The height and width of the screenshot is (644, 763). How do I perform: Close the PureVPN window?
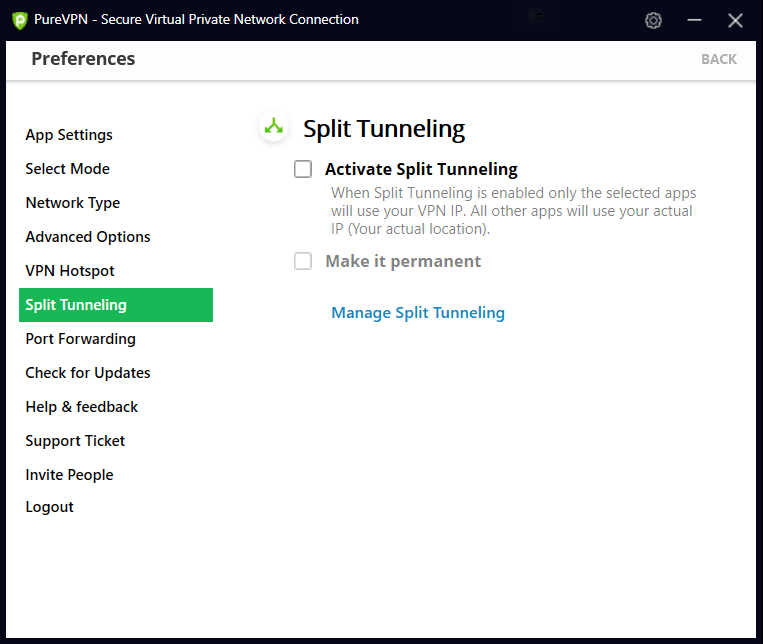point(736,20)
